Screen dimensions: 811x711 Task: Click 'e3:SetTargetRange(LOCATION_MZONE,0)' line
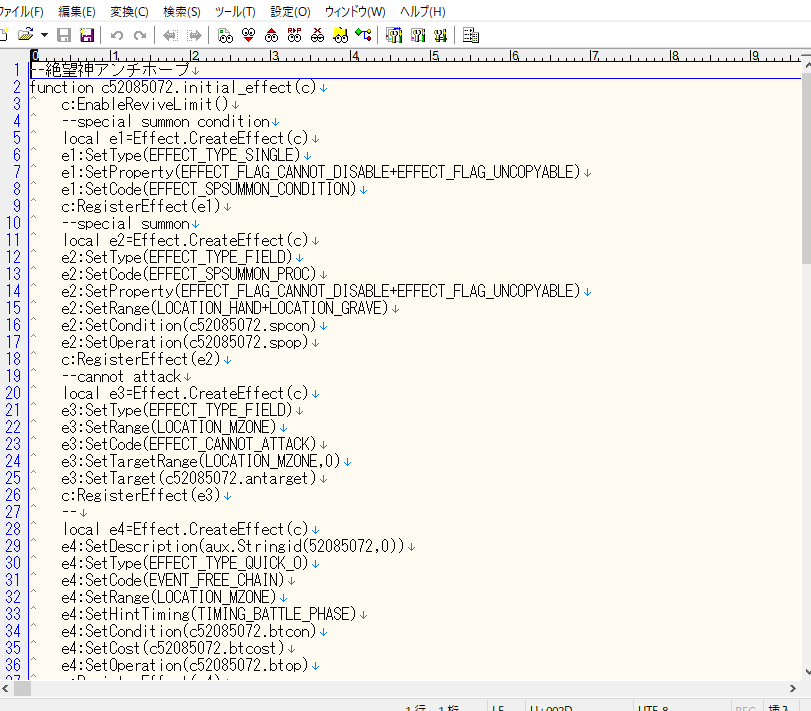click(x=201, y=461)
